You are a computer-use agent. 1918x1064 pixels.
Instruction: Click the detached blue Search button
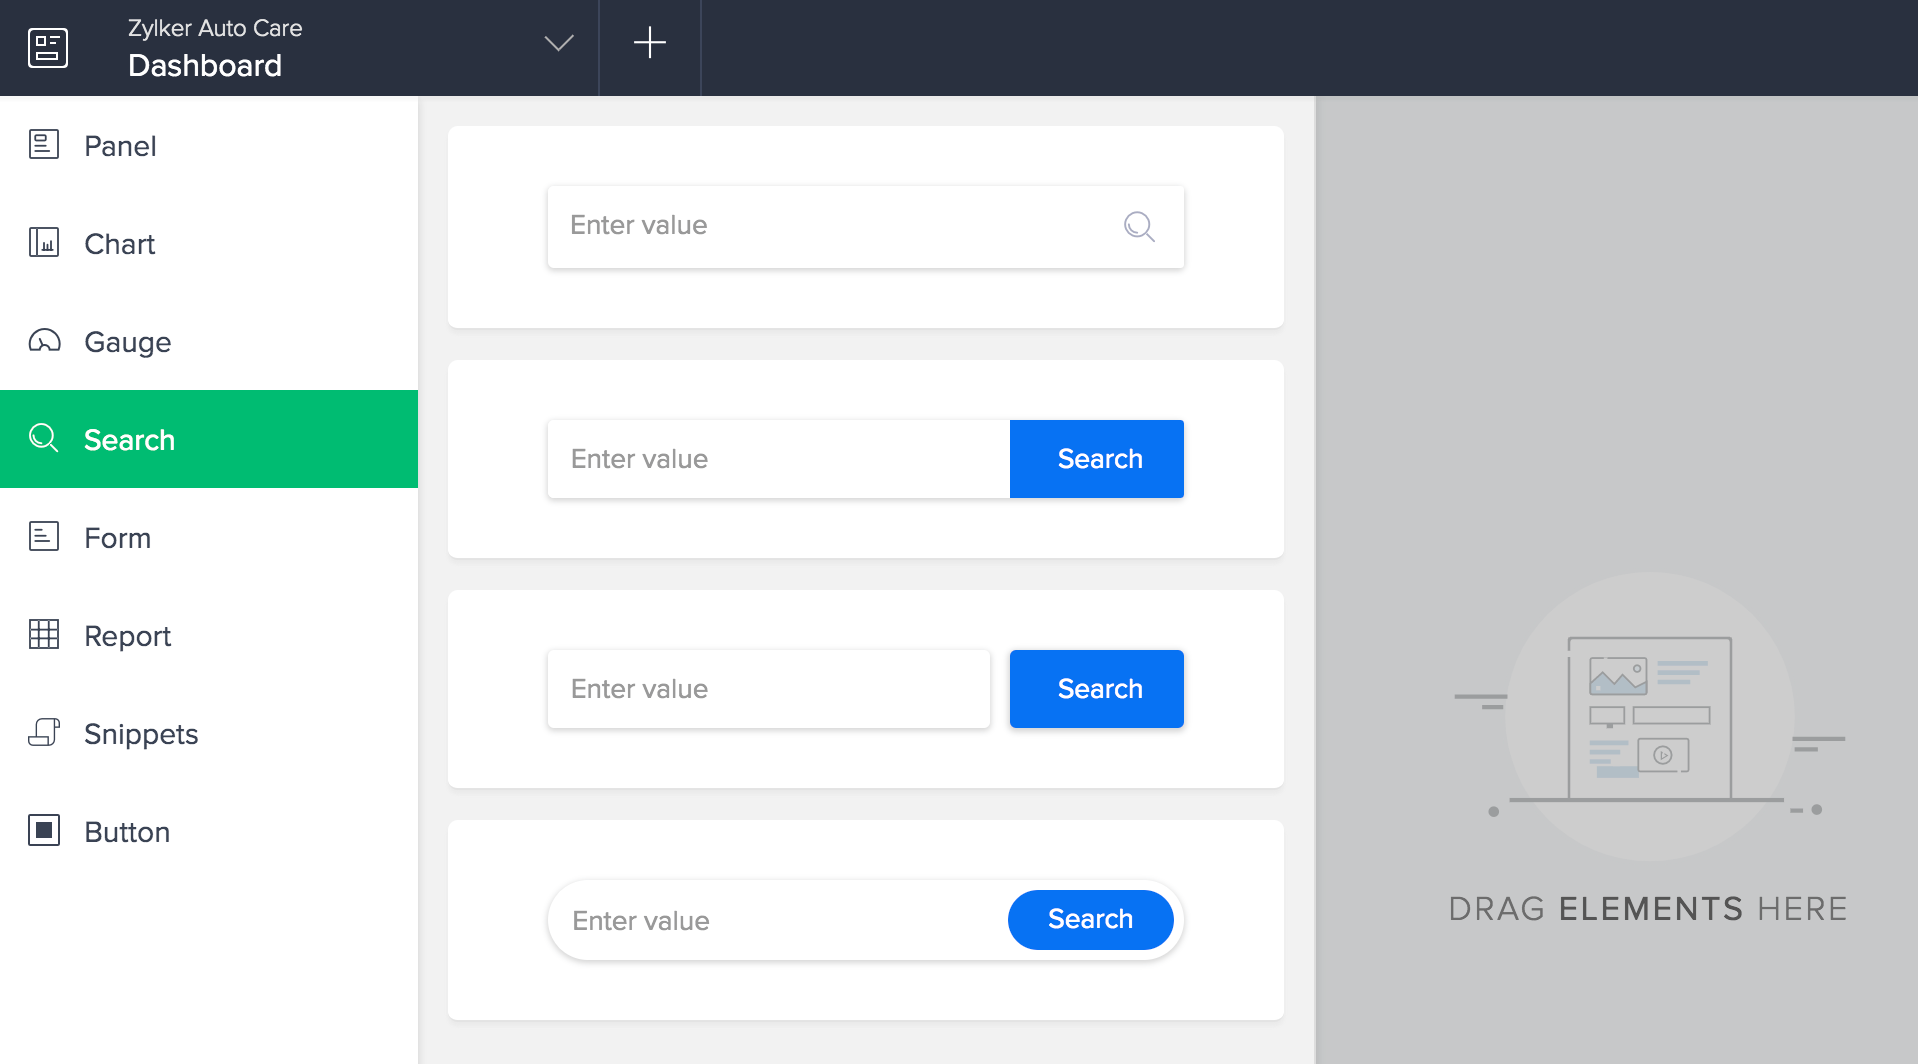click(1097, 689)
